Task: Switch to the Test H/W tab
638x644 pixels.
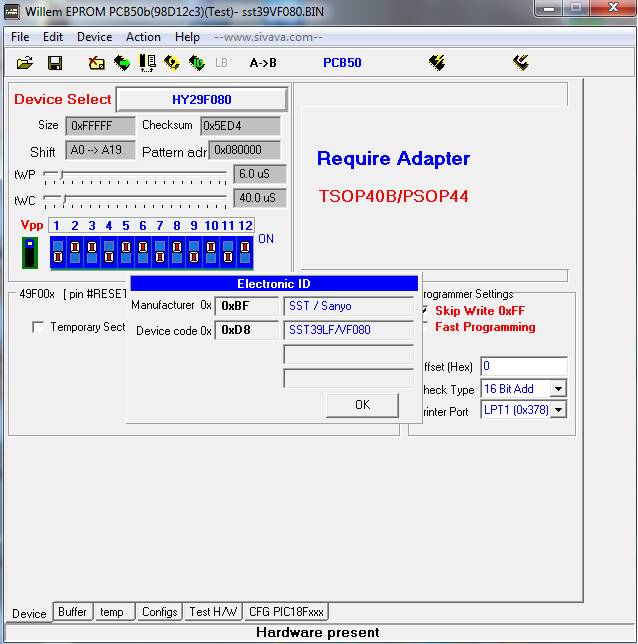Action: pos(213,612)
